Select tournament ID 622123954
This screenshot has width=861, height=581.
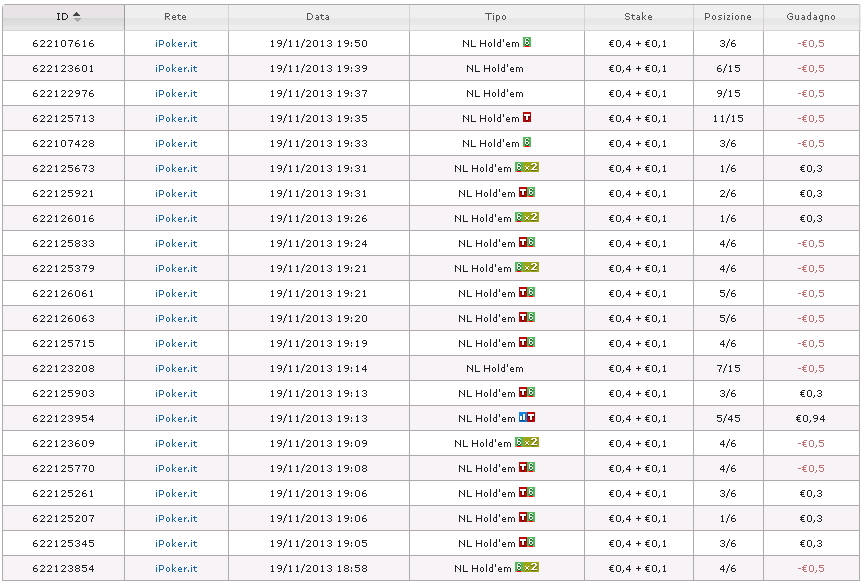[64, 418]
